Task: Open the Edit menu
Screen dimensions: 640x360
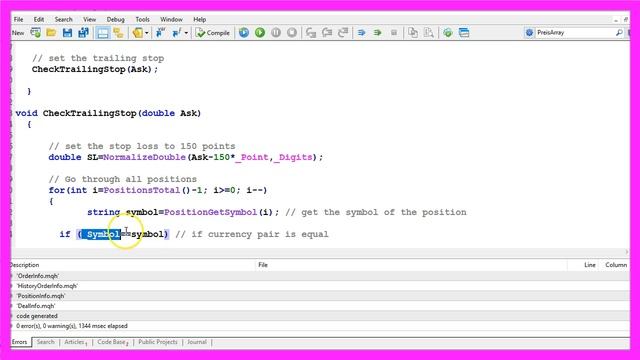Action: (39, 19)
